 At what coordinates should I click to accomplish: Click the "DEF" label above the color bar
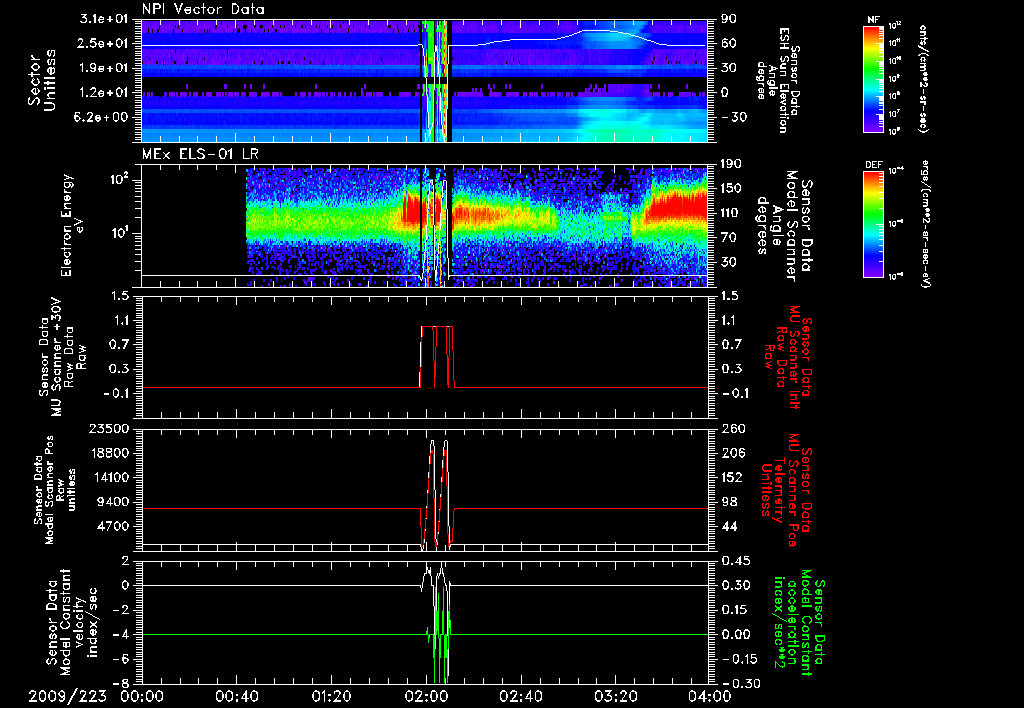coord(873,165)
